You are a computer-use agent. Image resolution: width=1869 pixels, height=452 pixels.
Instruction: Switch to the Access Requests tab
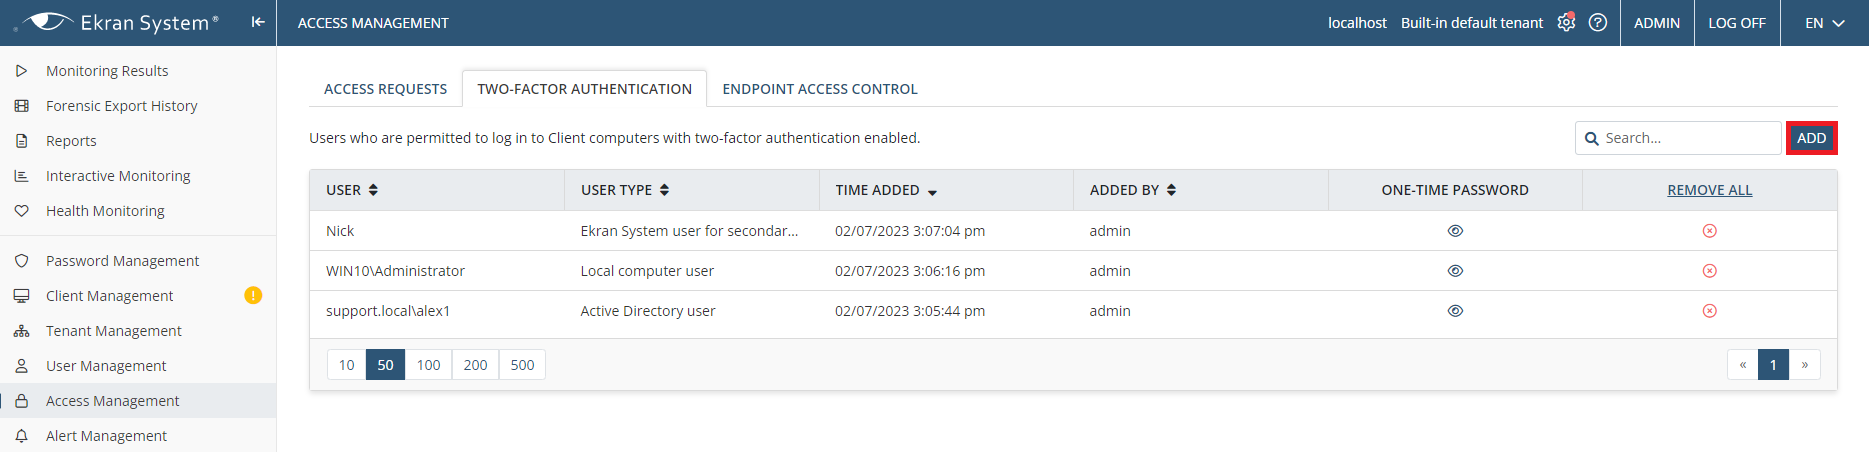point(385,89)
